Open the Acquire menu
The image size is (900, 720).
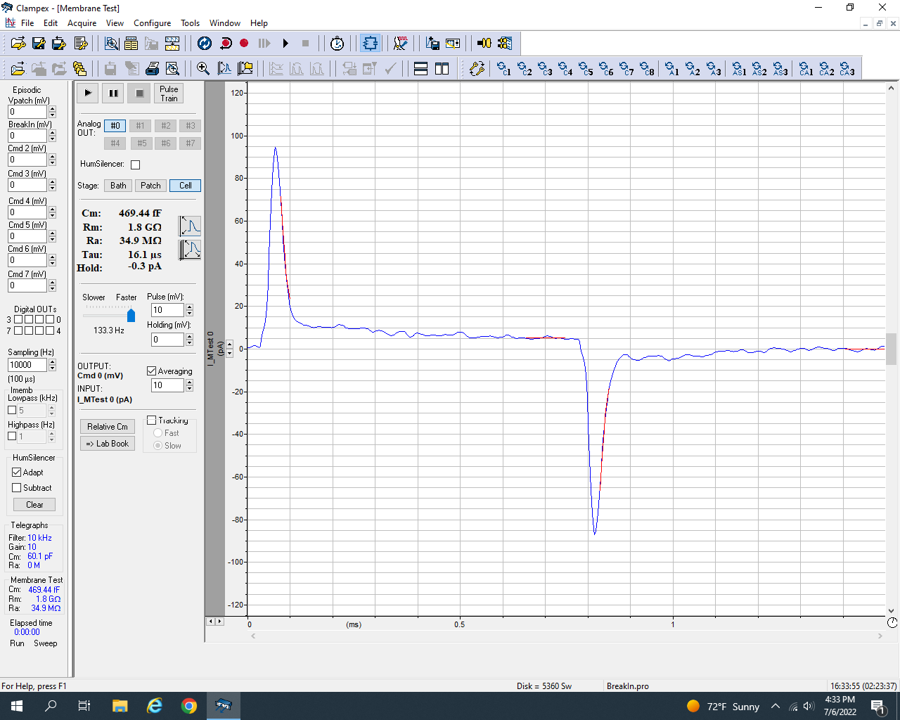82,23
